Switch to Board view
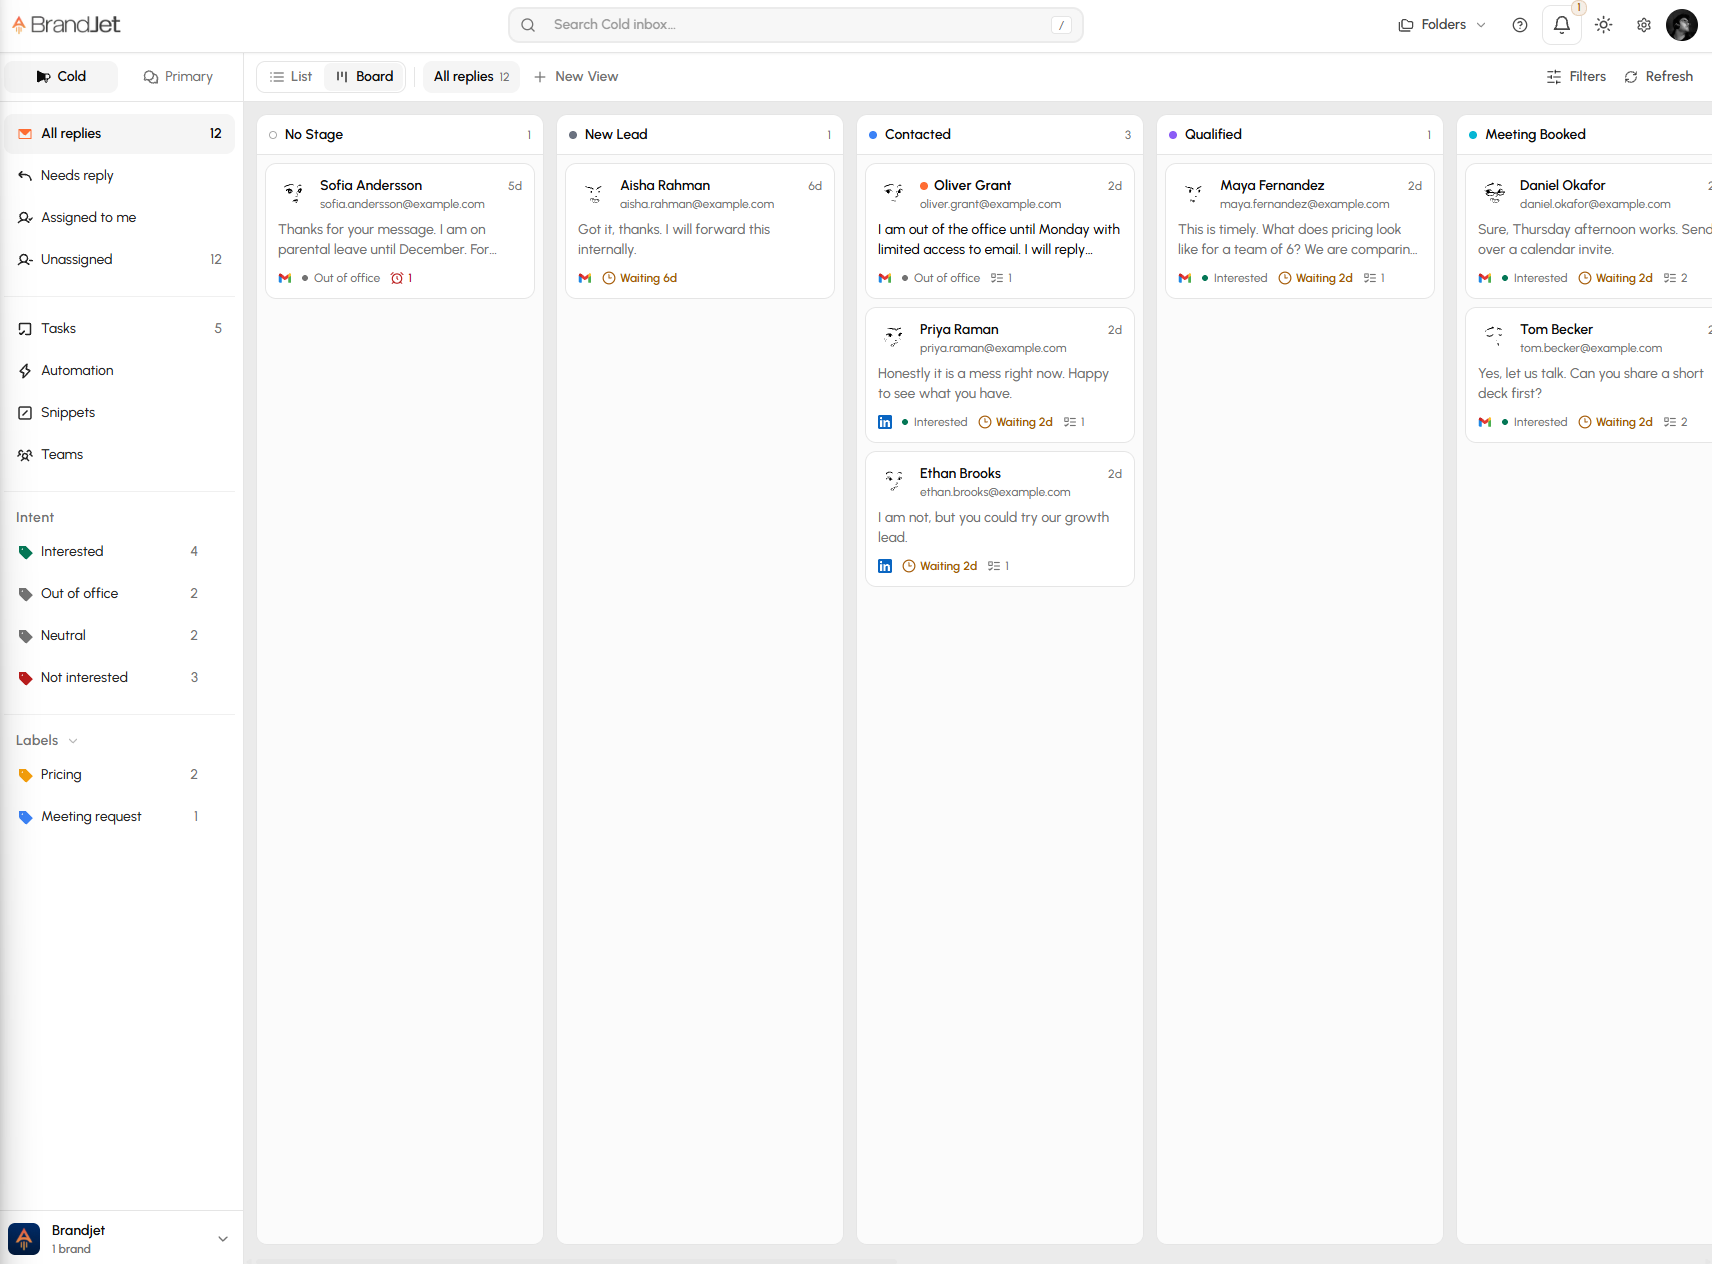This screenshot has width=1712, height=1264. (364, 77)
